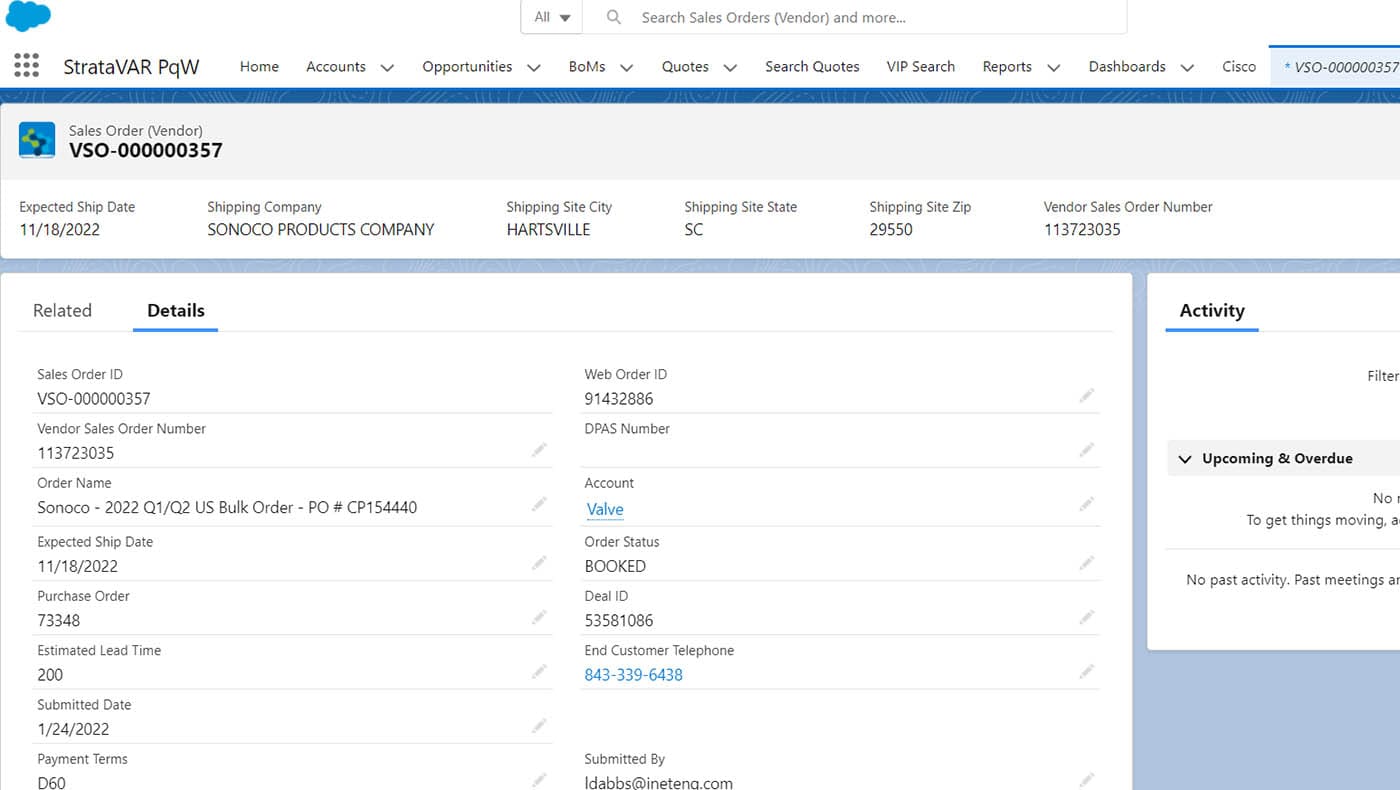Click the phone number 843-339-6438
1400x790 pixels.
(x=633, y=675)
